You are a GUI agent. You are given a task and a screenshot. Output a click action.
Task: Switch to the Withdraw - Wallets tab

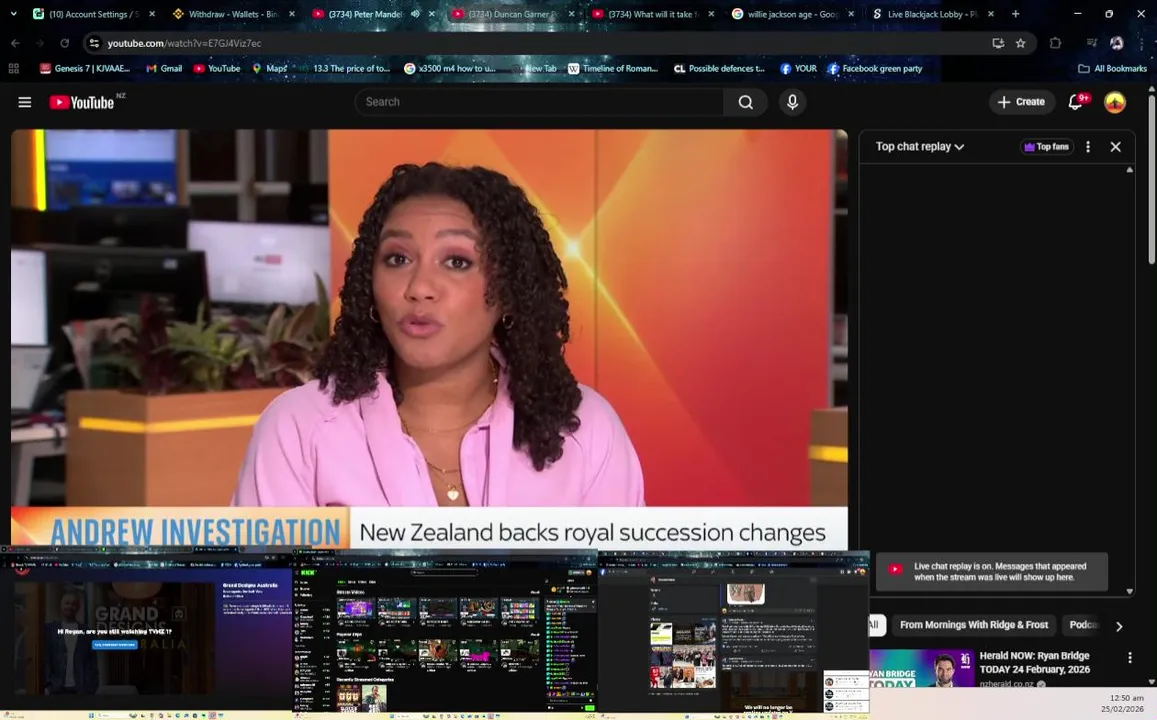click(x=233, y=13)
